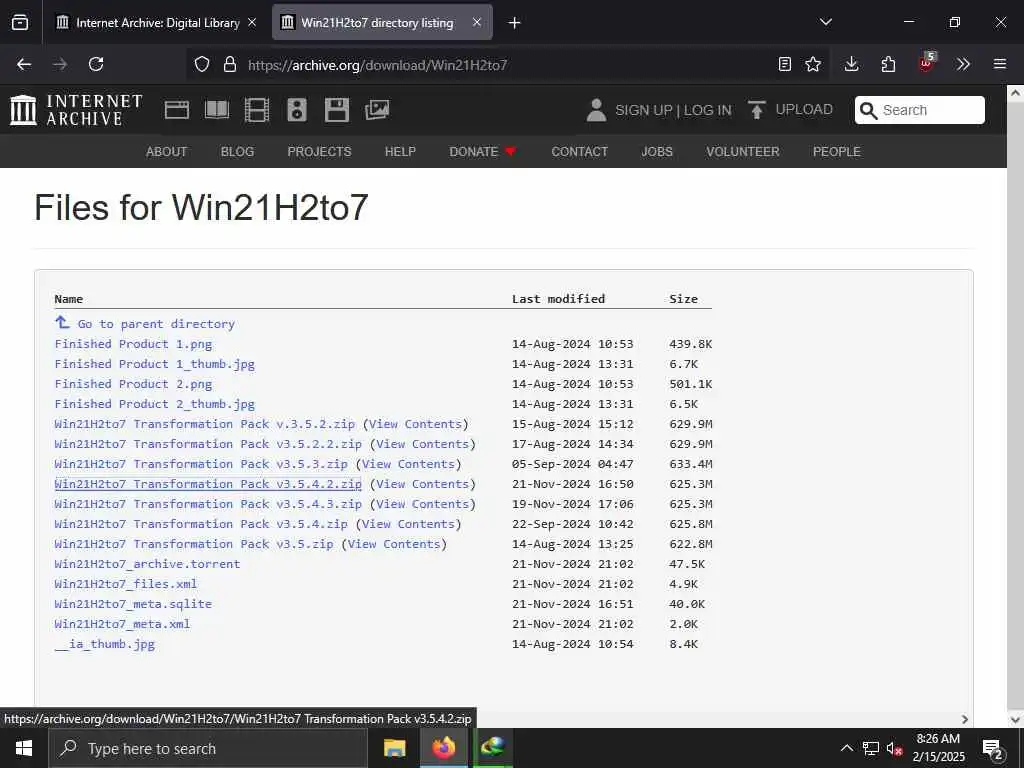Download Transformation Pack v.3.5.2.zip

(x=204, y=424)
